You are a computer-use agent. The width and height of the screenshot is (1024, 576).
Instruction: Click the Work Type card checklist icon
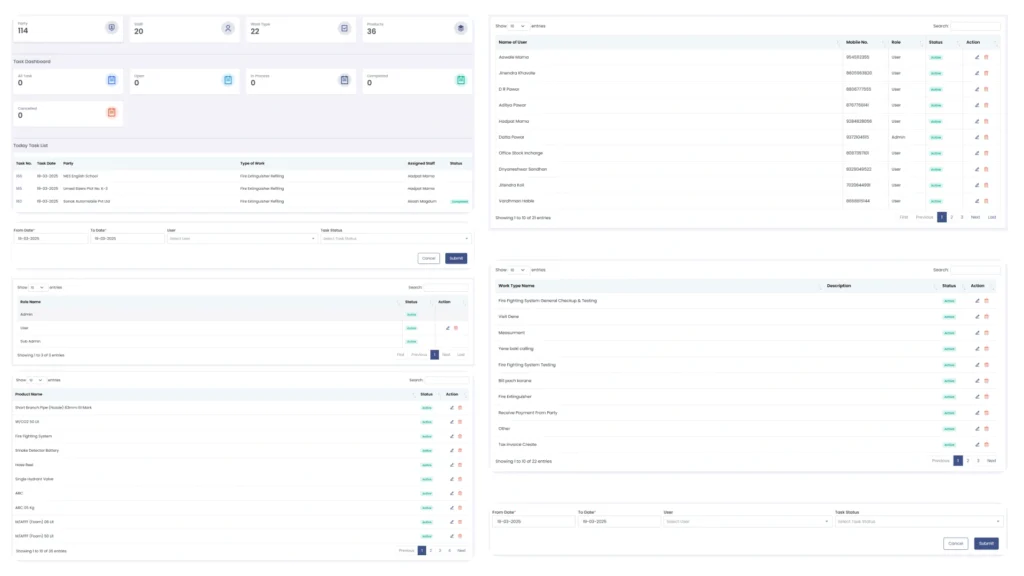tap(344, 28)
